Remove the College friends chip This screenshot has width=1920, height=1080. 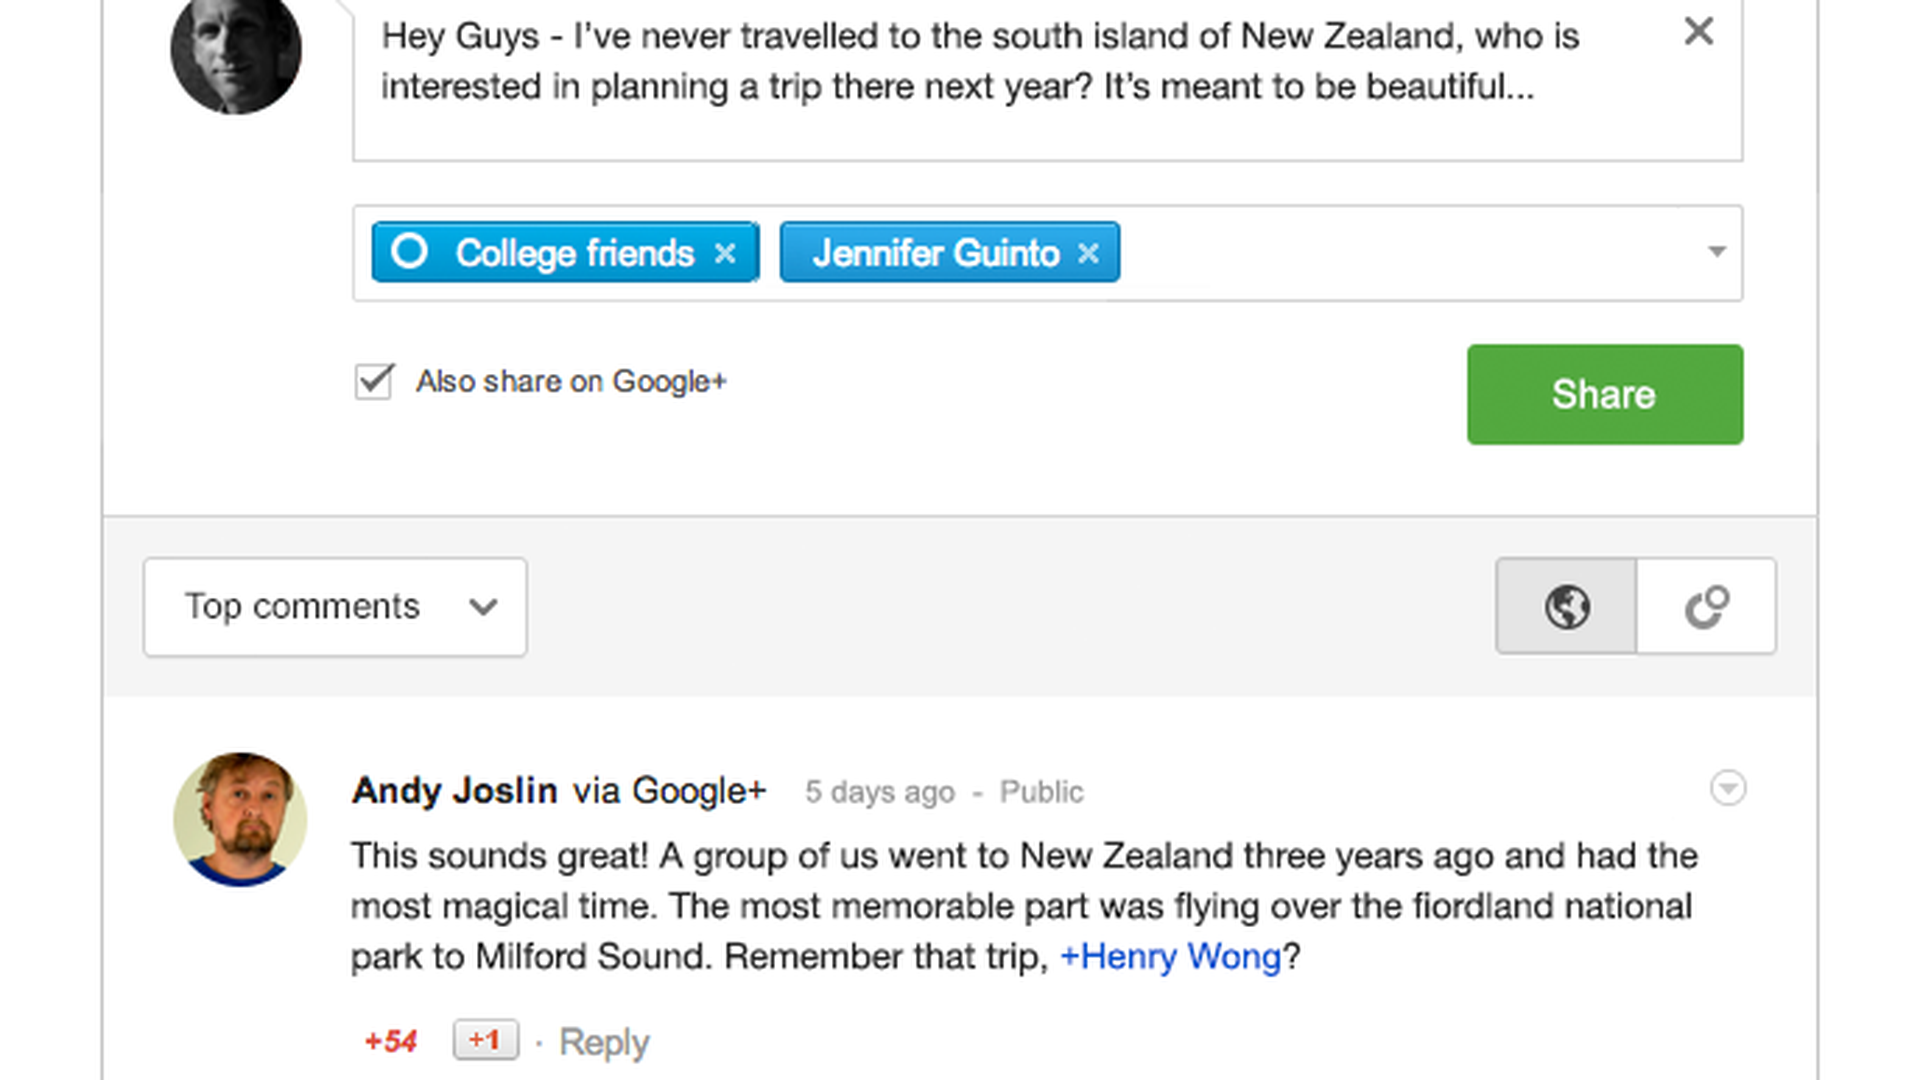point(725,254)
